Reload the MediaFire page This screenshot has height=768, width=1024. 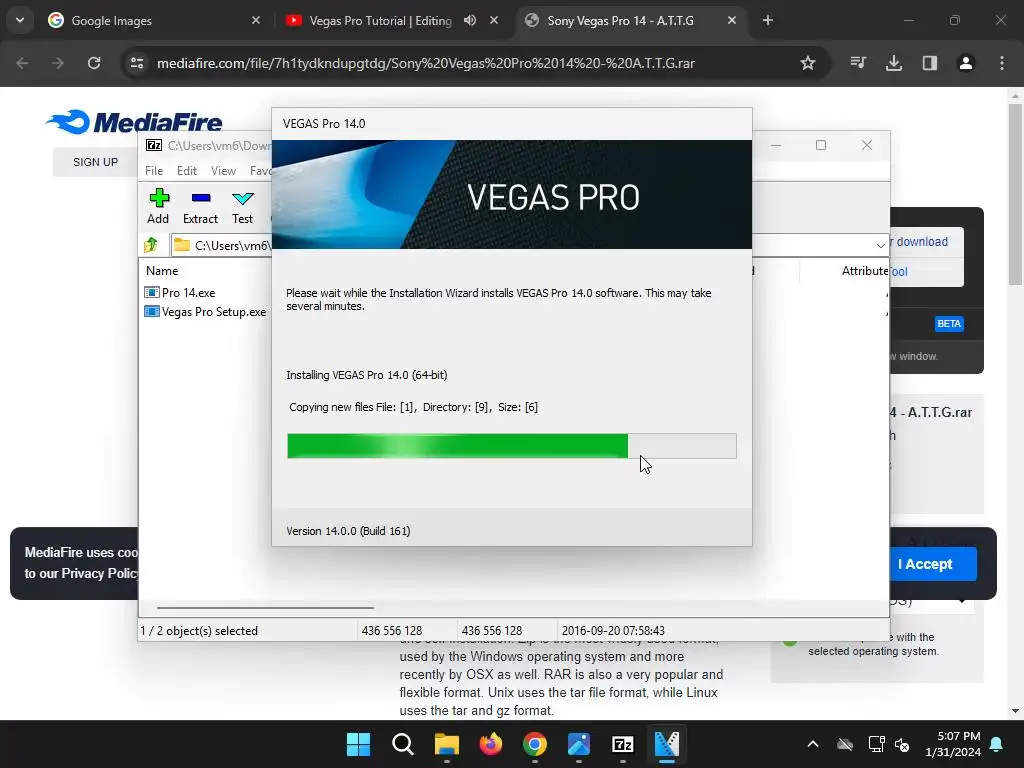point(94,63)
